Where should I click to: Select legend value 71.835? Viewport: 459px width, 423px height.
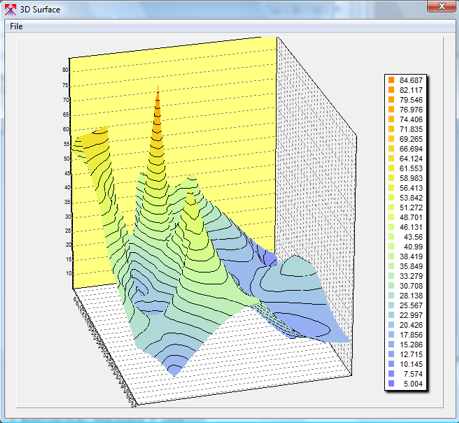click(411, 129)
